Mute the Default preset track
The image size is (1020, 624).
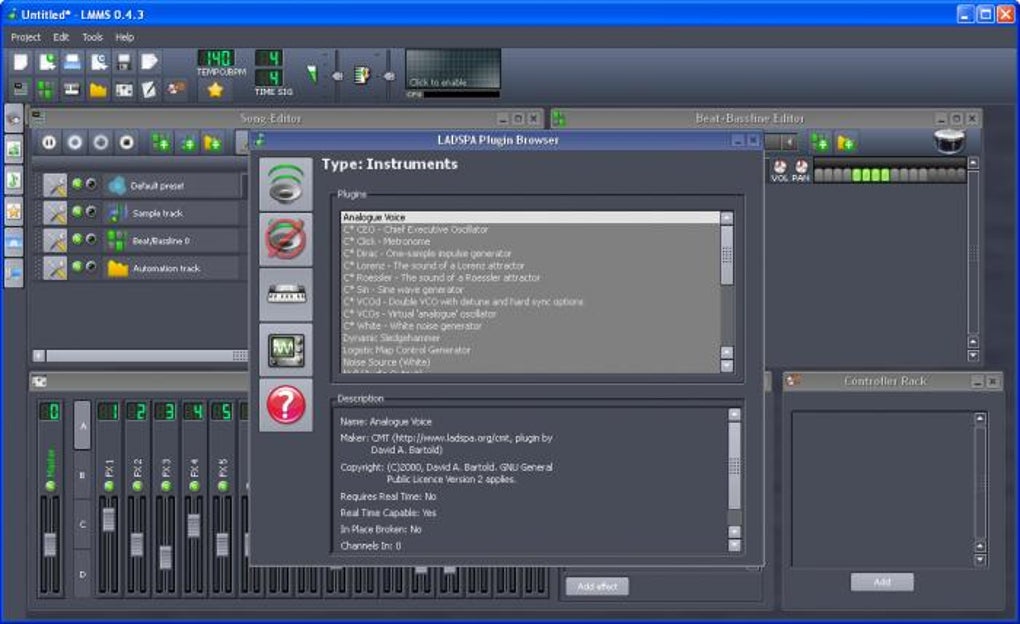point(77,184)
